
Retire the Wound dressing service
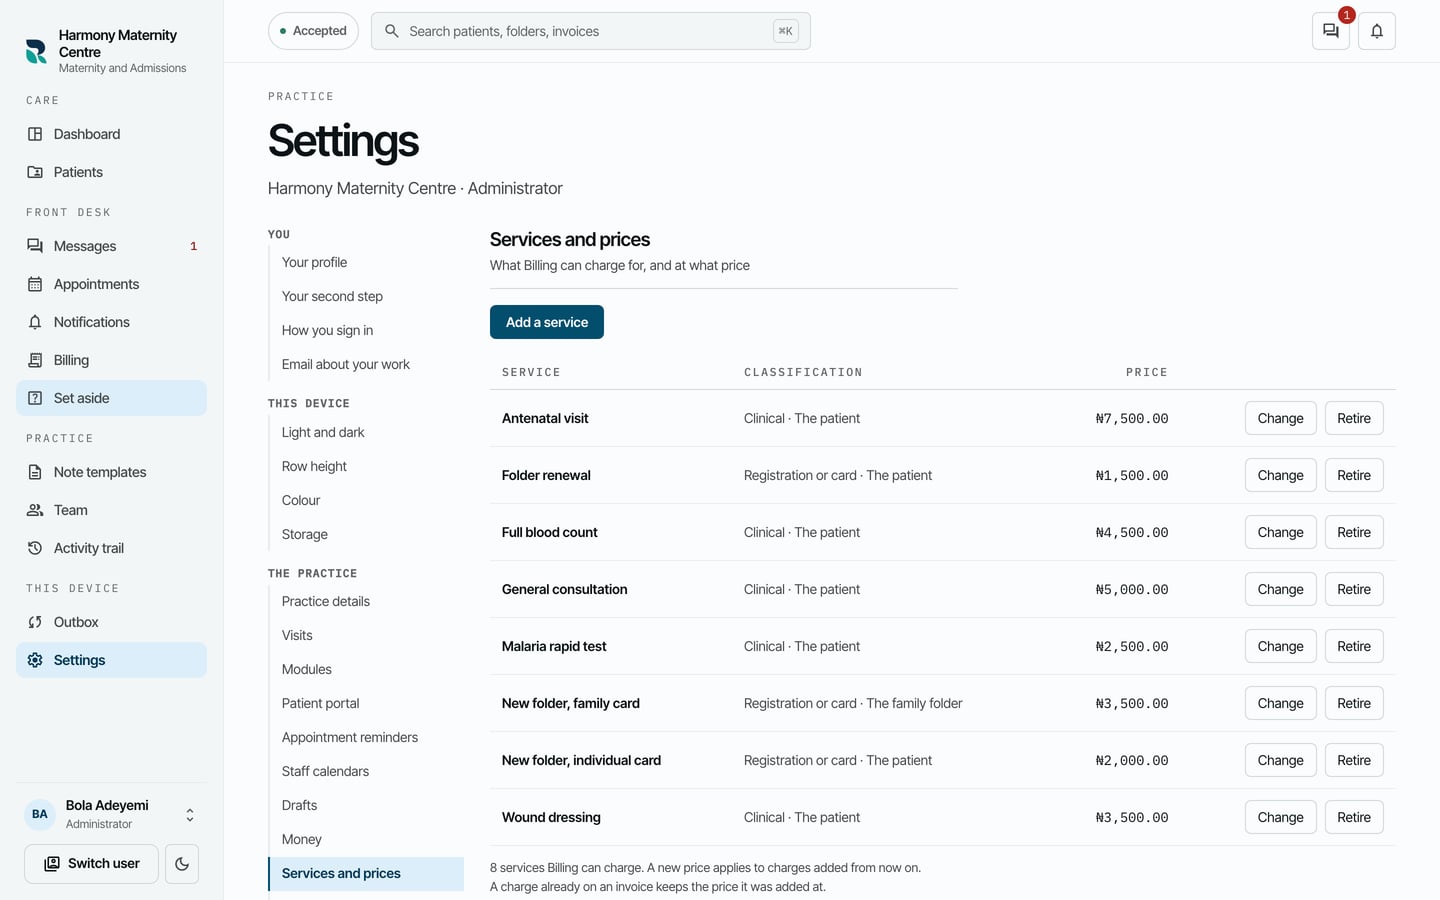point(1354,817)
